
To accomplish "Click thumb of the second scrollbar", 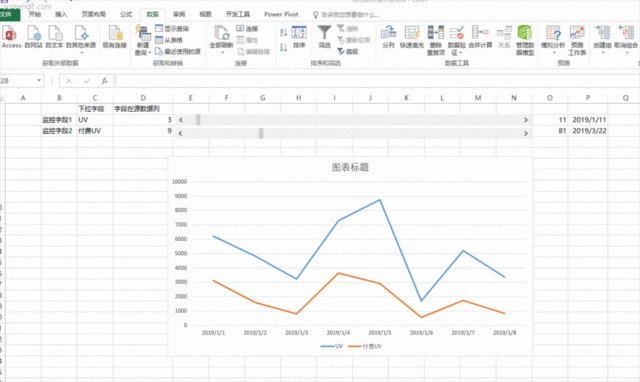I will coord(261,133).
